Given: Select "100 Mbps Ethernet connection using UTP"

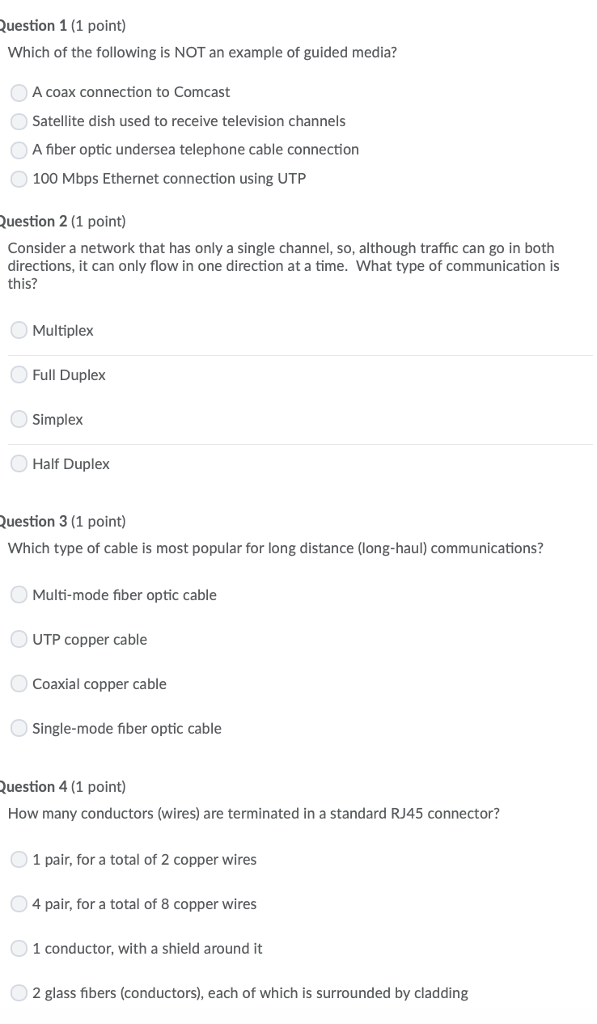Looking at the screenshot, I should coord(18,179).
